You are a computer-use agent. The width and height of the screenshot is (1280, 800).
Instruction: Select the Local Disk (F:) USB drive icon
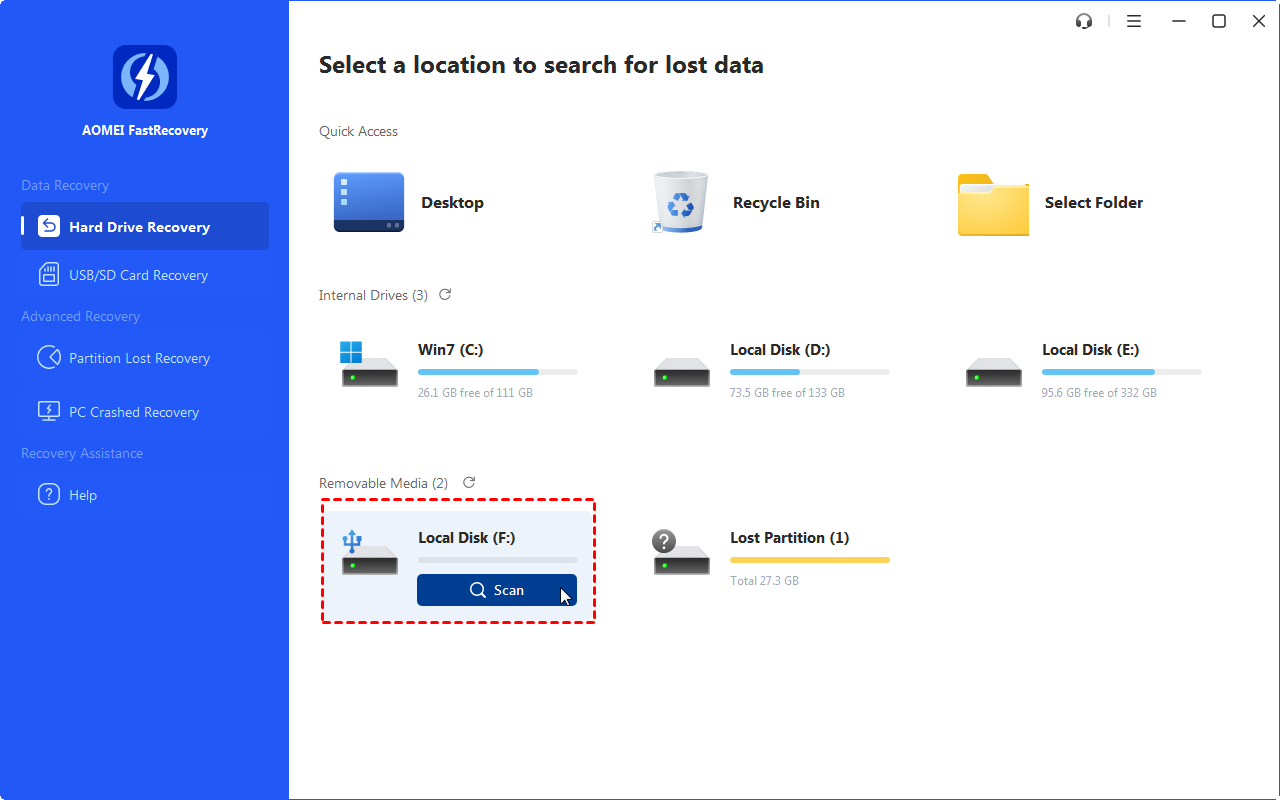point(369,553)
